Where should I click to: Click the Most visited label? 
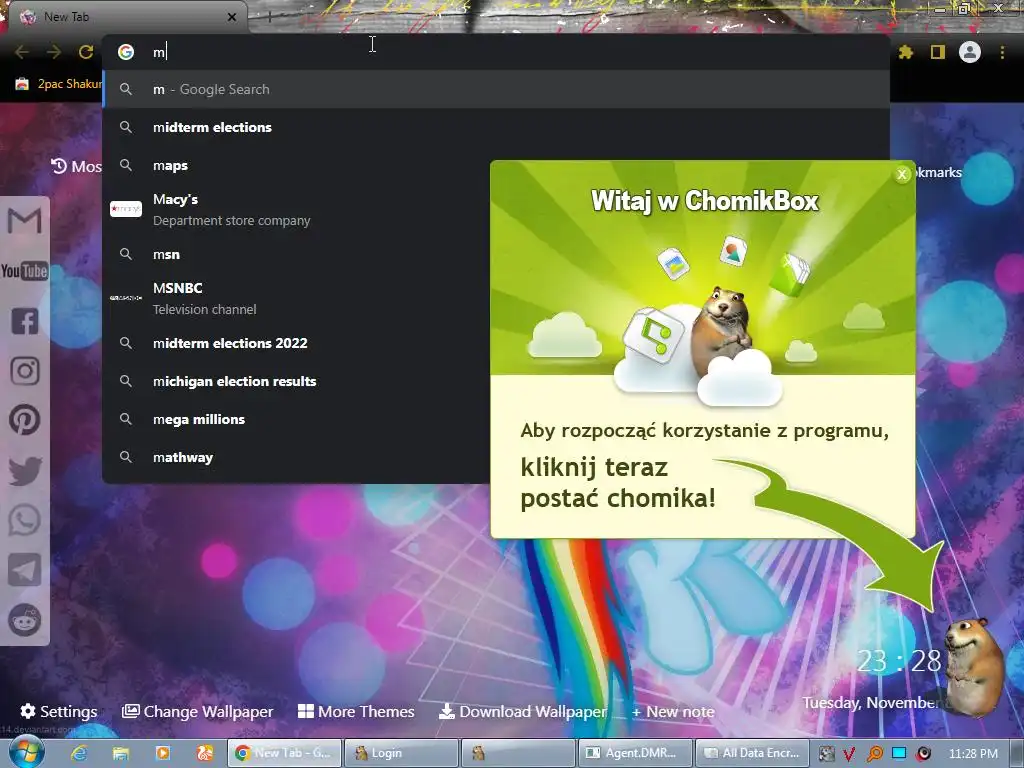(76, 167)
